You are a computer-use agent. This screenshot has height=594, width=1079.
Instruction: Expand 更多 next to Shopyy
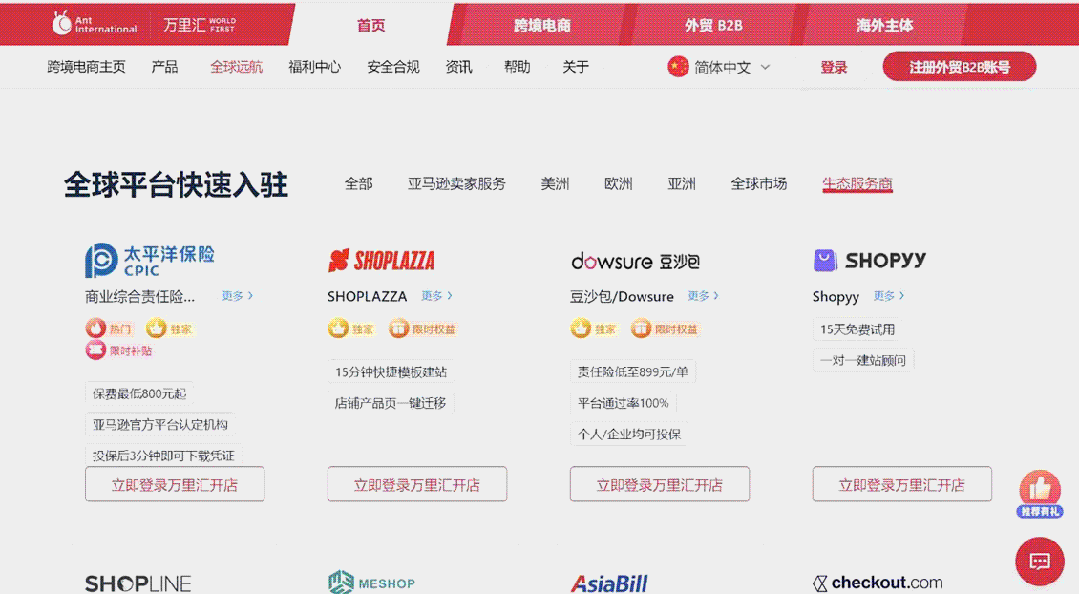[889, 295]
